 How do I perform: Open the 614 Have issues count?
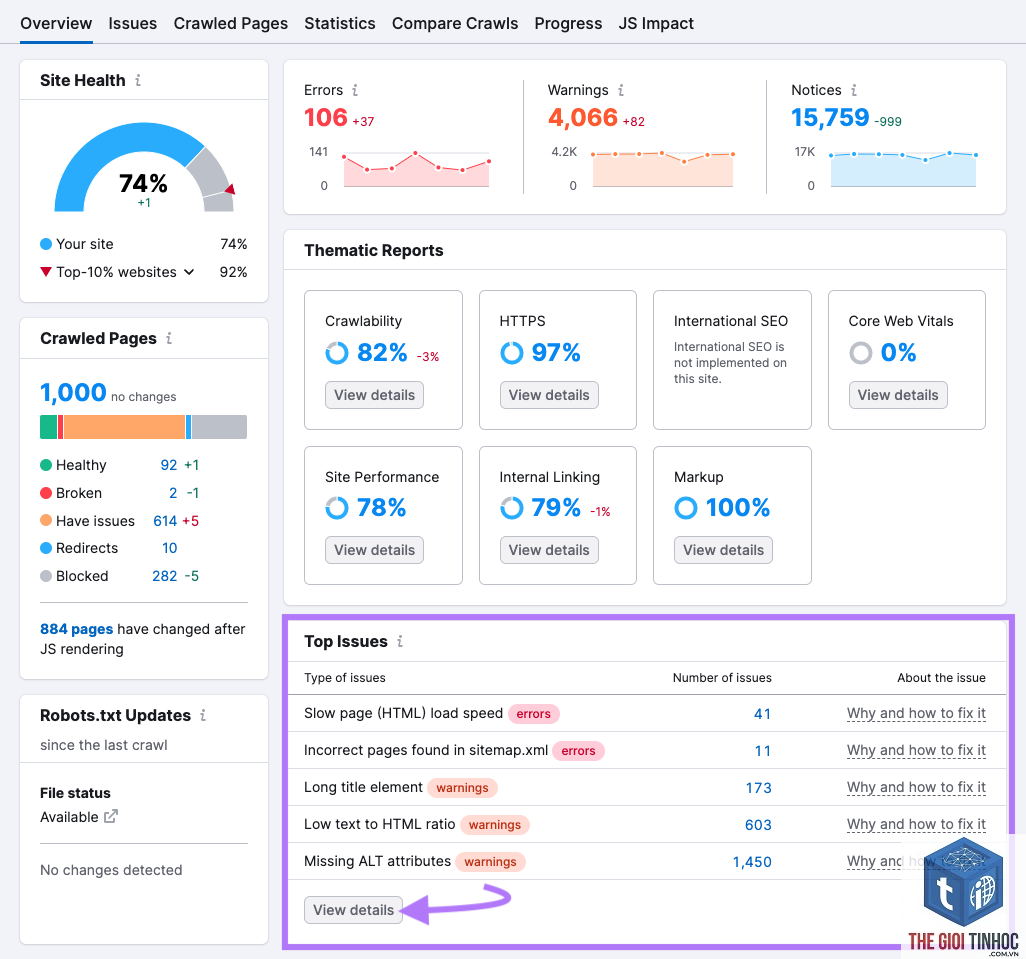click(x=165, y=521)
